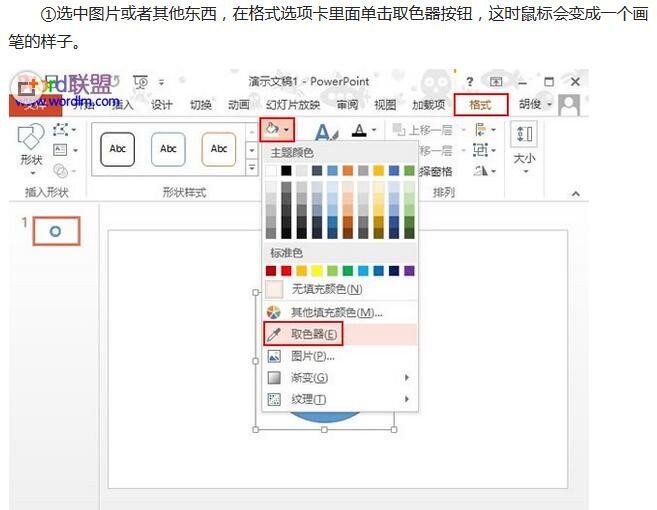Pick the standard purple swatch

(x=409, y=271)
